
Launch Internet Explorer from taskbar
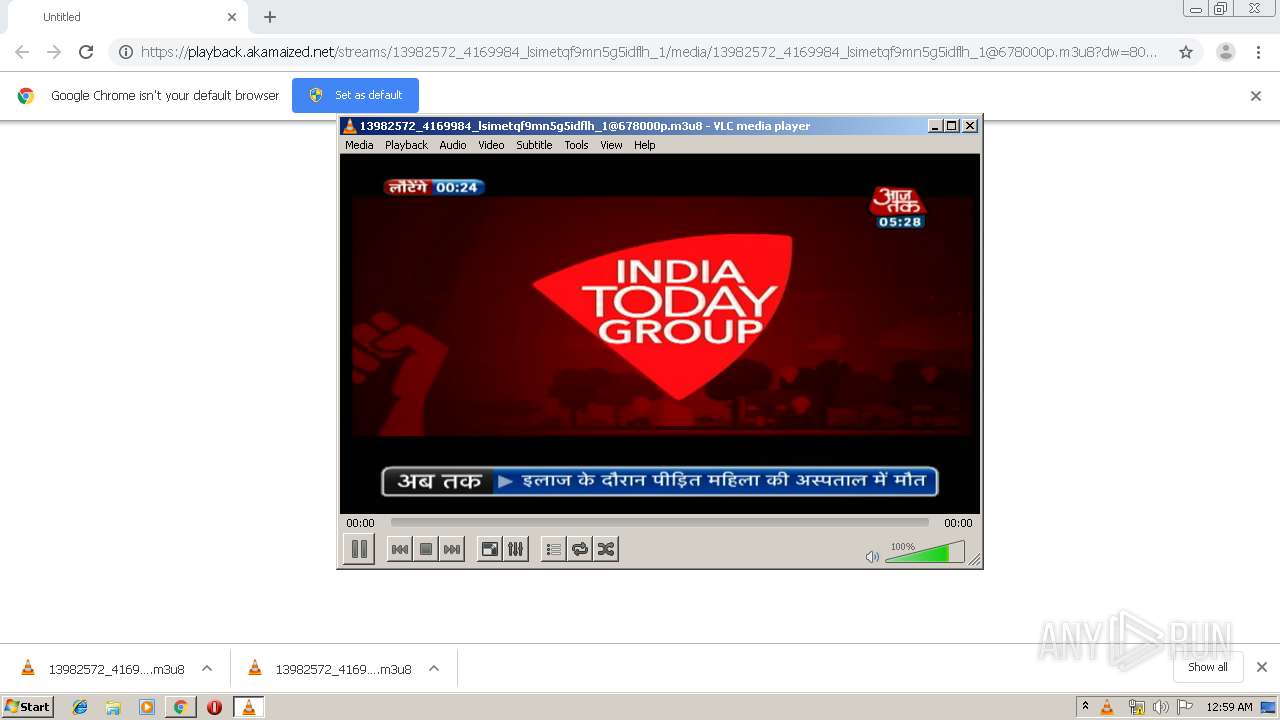pos(80,707)
